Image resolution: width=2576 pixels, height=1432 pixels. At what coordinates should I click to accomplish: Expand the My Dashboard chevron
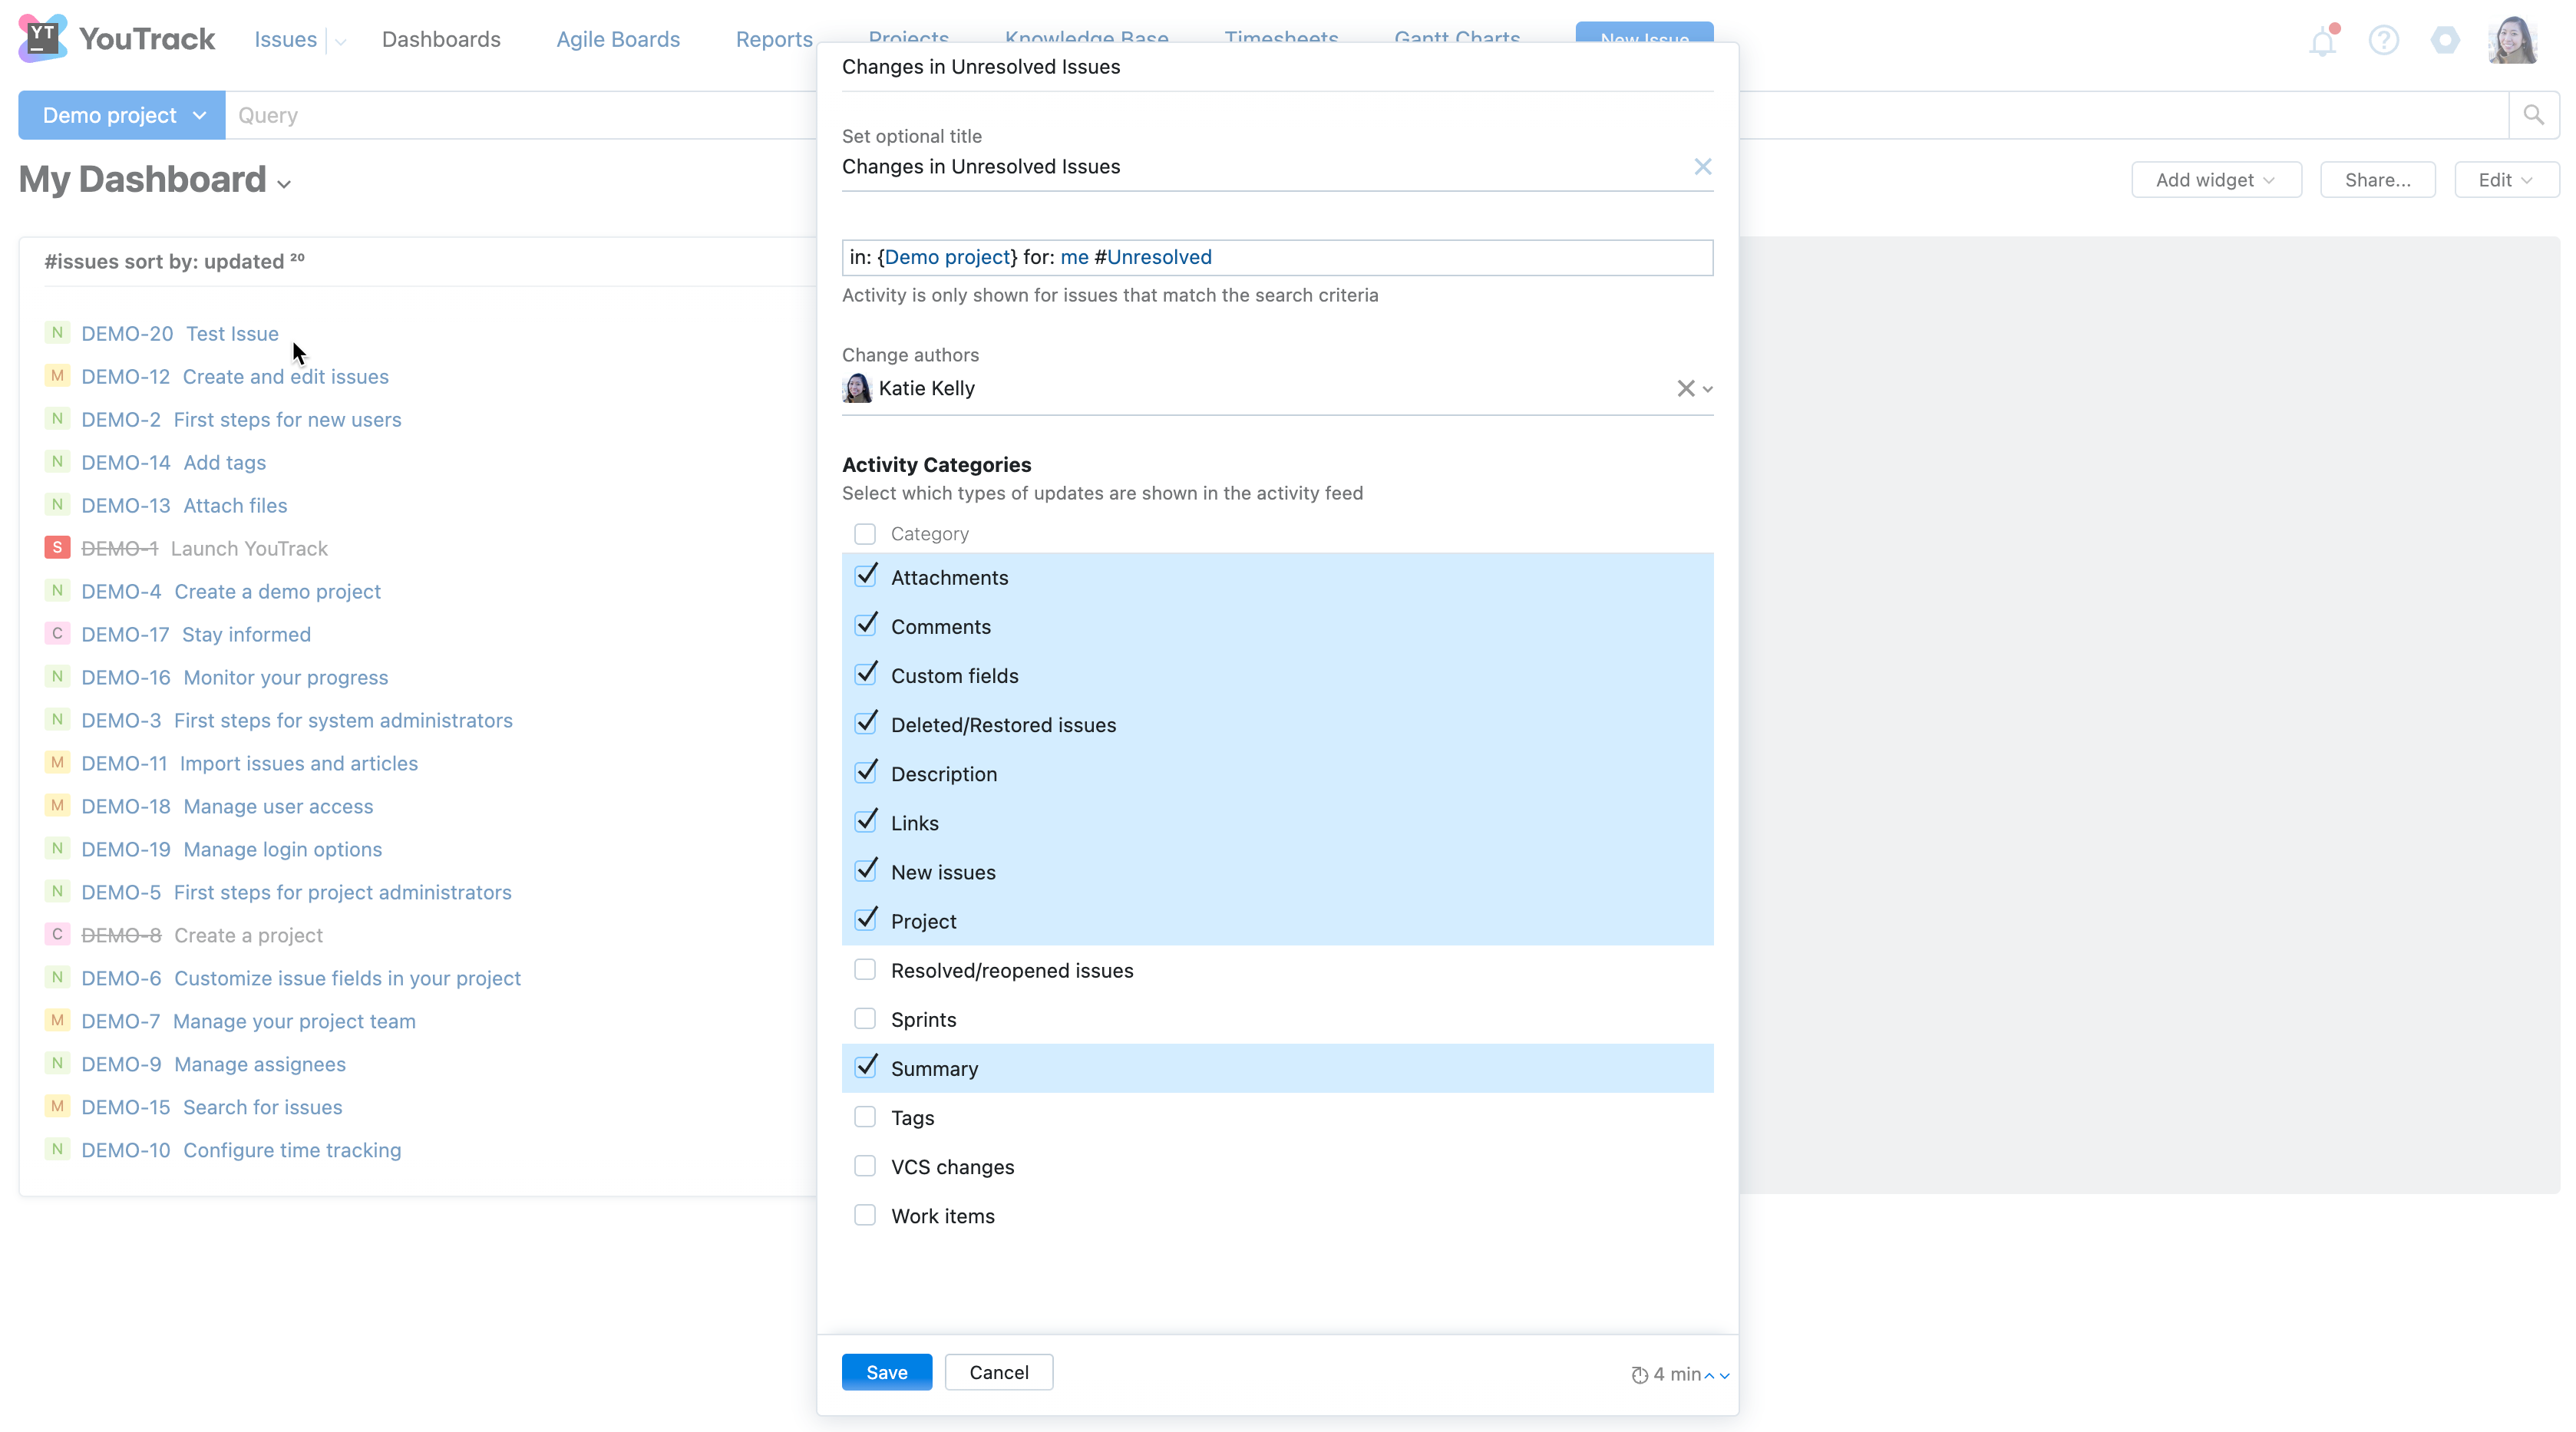(x=285, y=184)
